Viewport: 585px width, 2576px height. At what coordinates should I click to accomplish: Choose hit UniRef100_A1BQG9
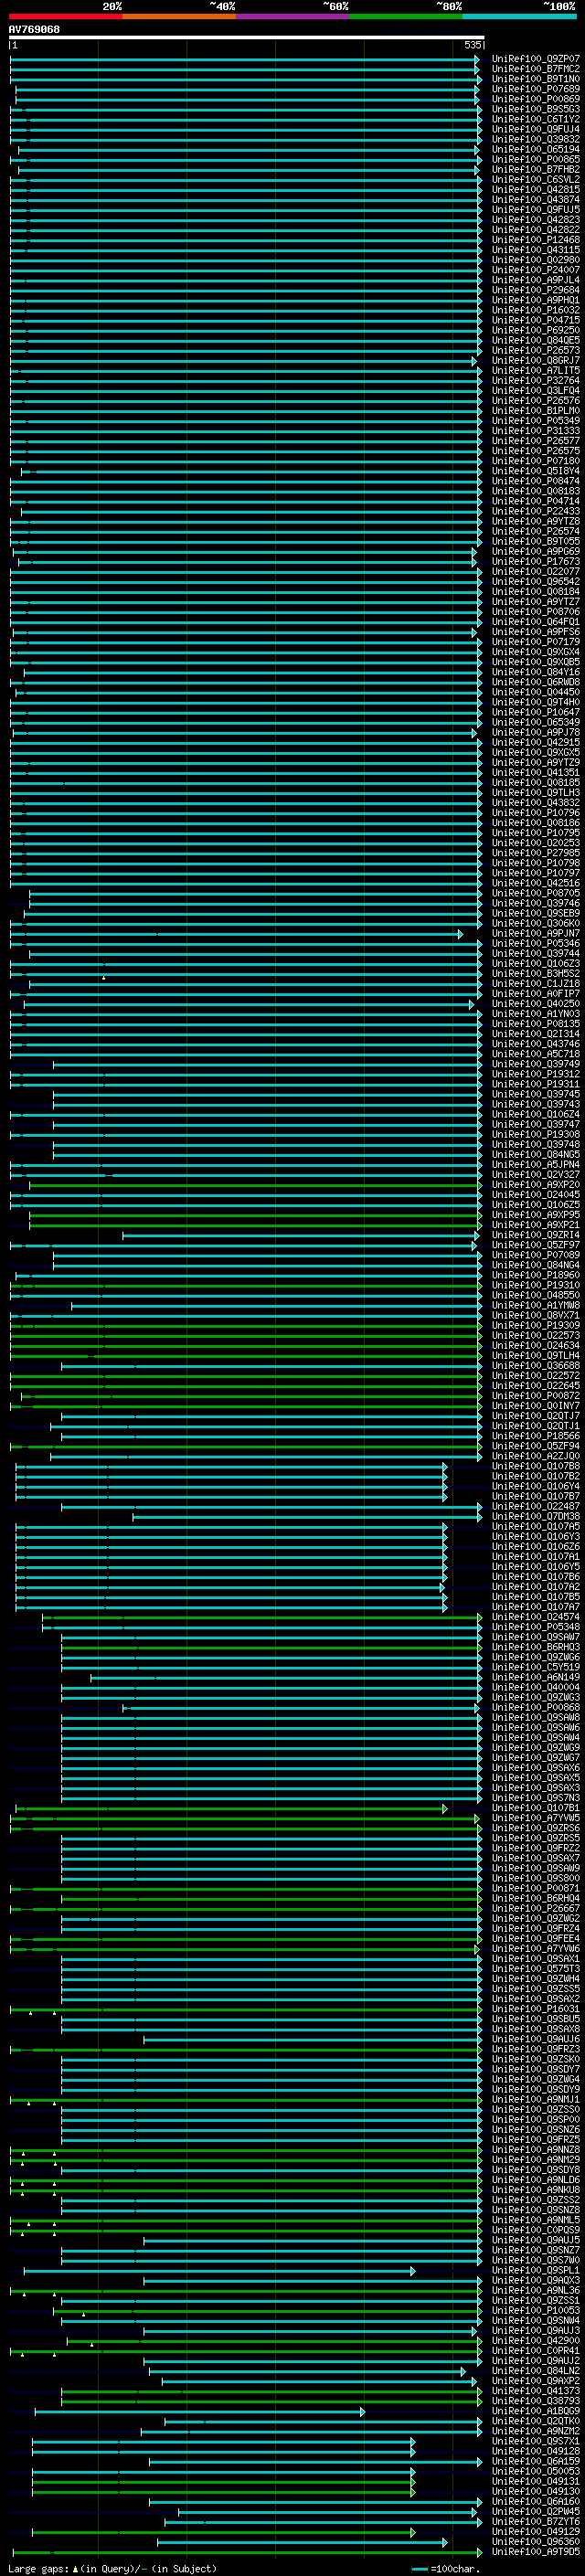point(535,2410)
